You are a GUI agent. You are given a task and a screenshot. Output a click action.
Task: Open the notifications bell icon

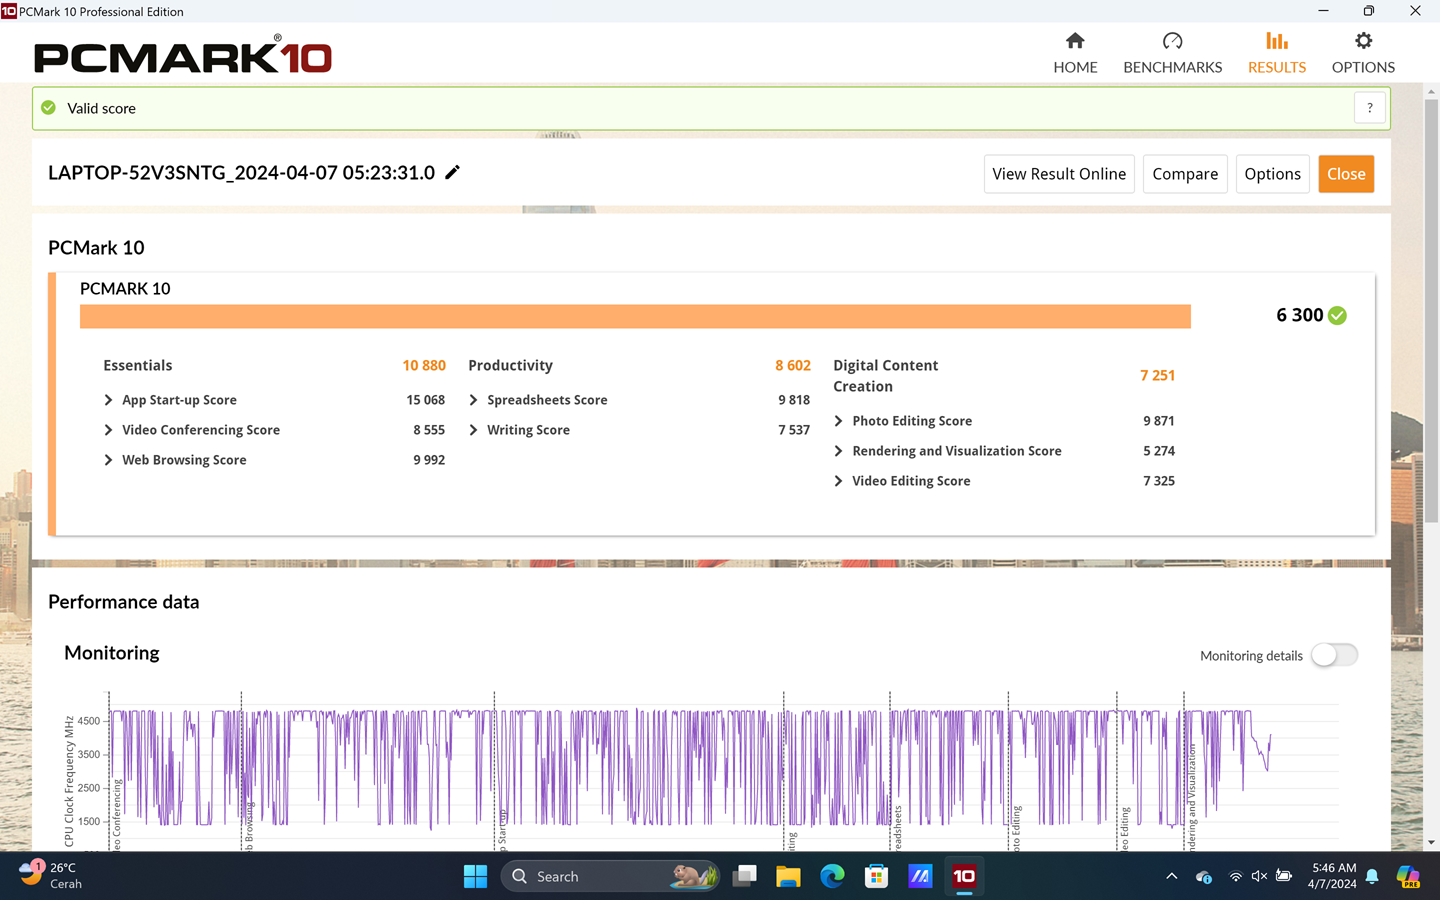[1372, 877]
